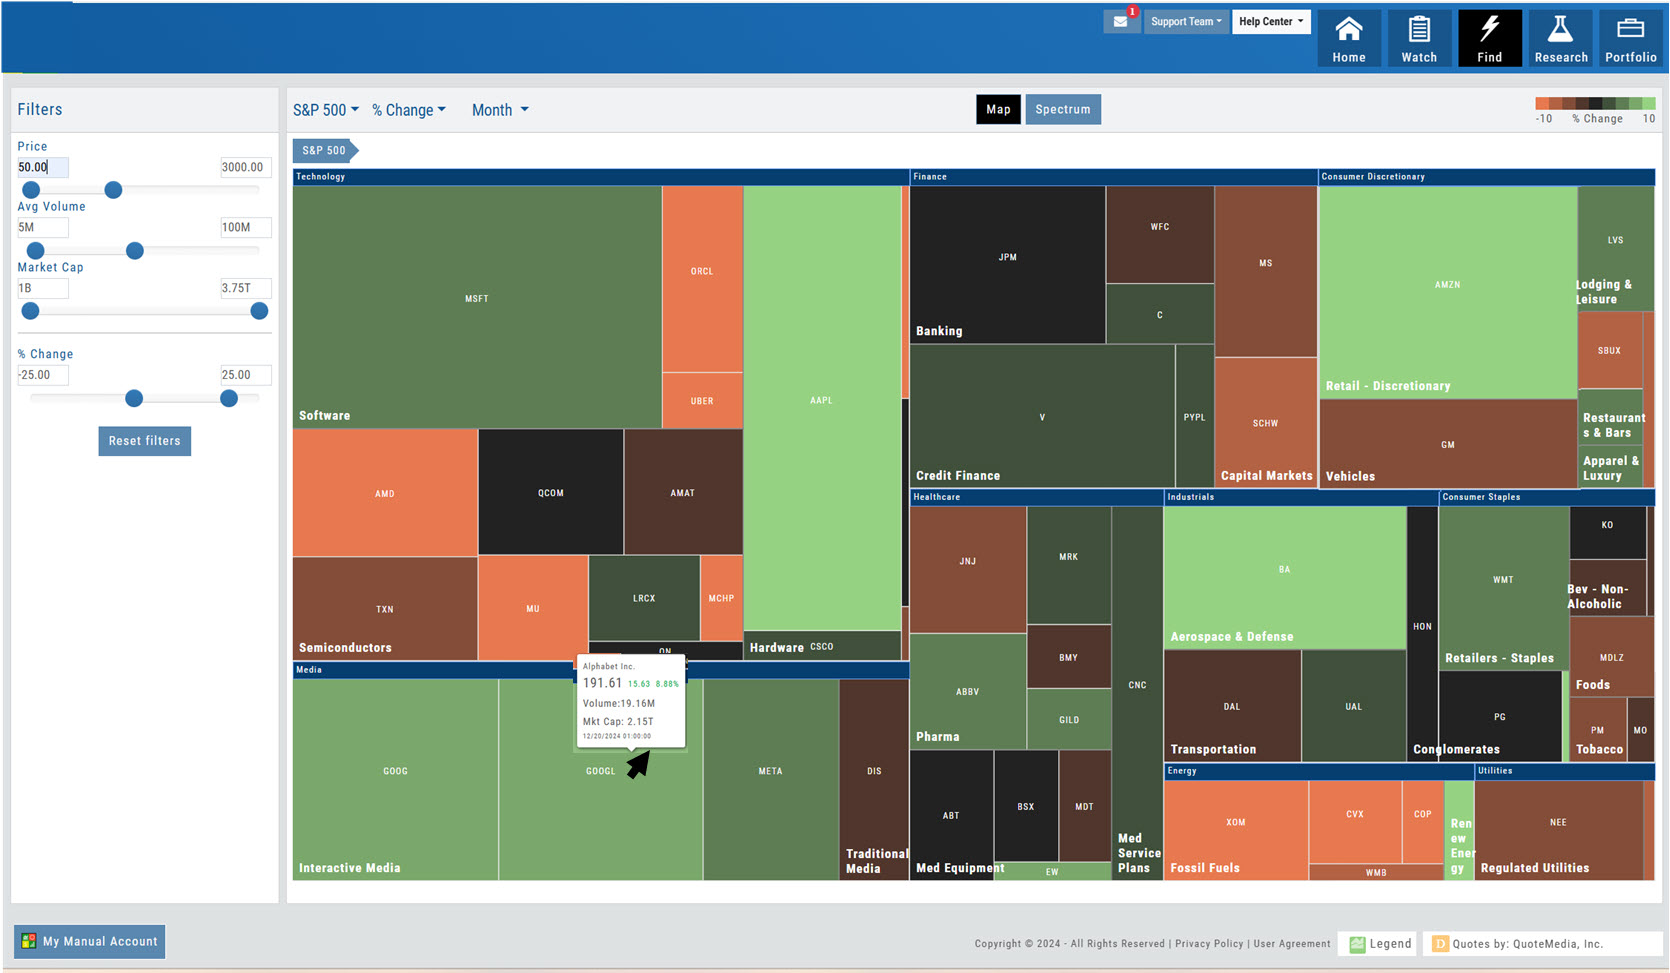Click the S&P 500 breadcrumb tag
Viewport: 1670px width, 973px height.
325,150
